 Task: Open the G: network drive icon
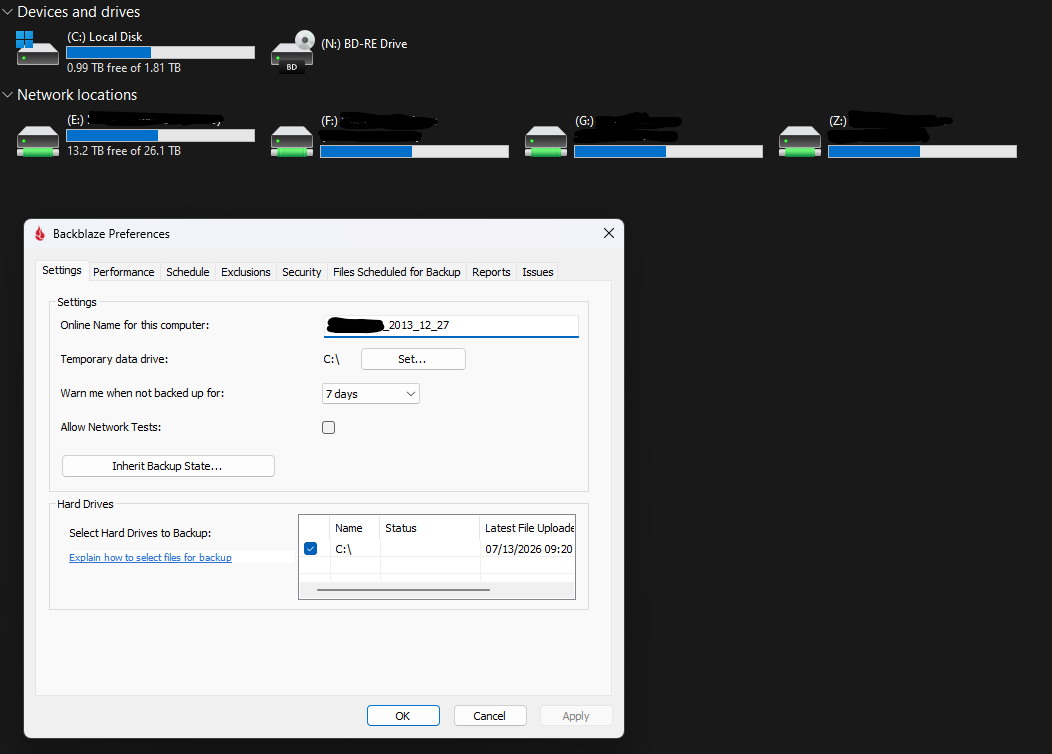click(x=546, y=141)
